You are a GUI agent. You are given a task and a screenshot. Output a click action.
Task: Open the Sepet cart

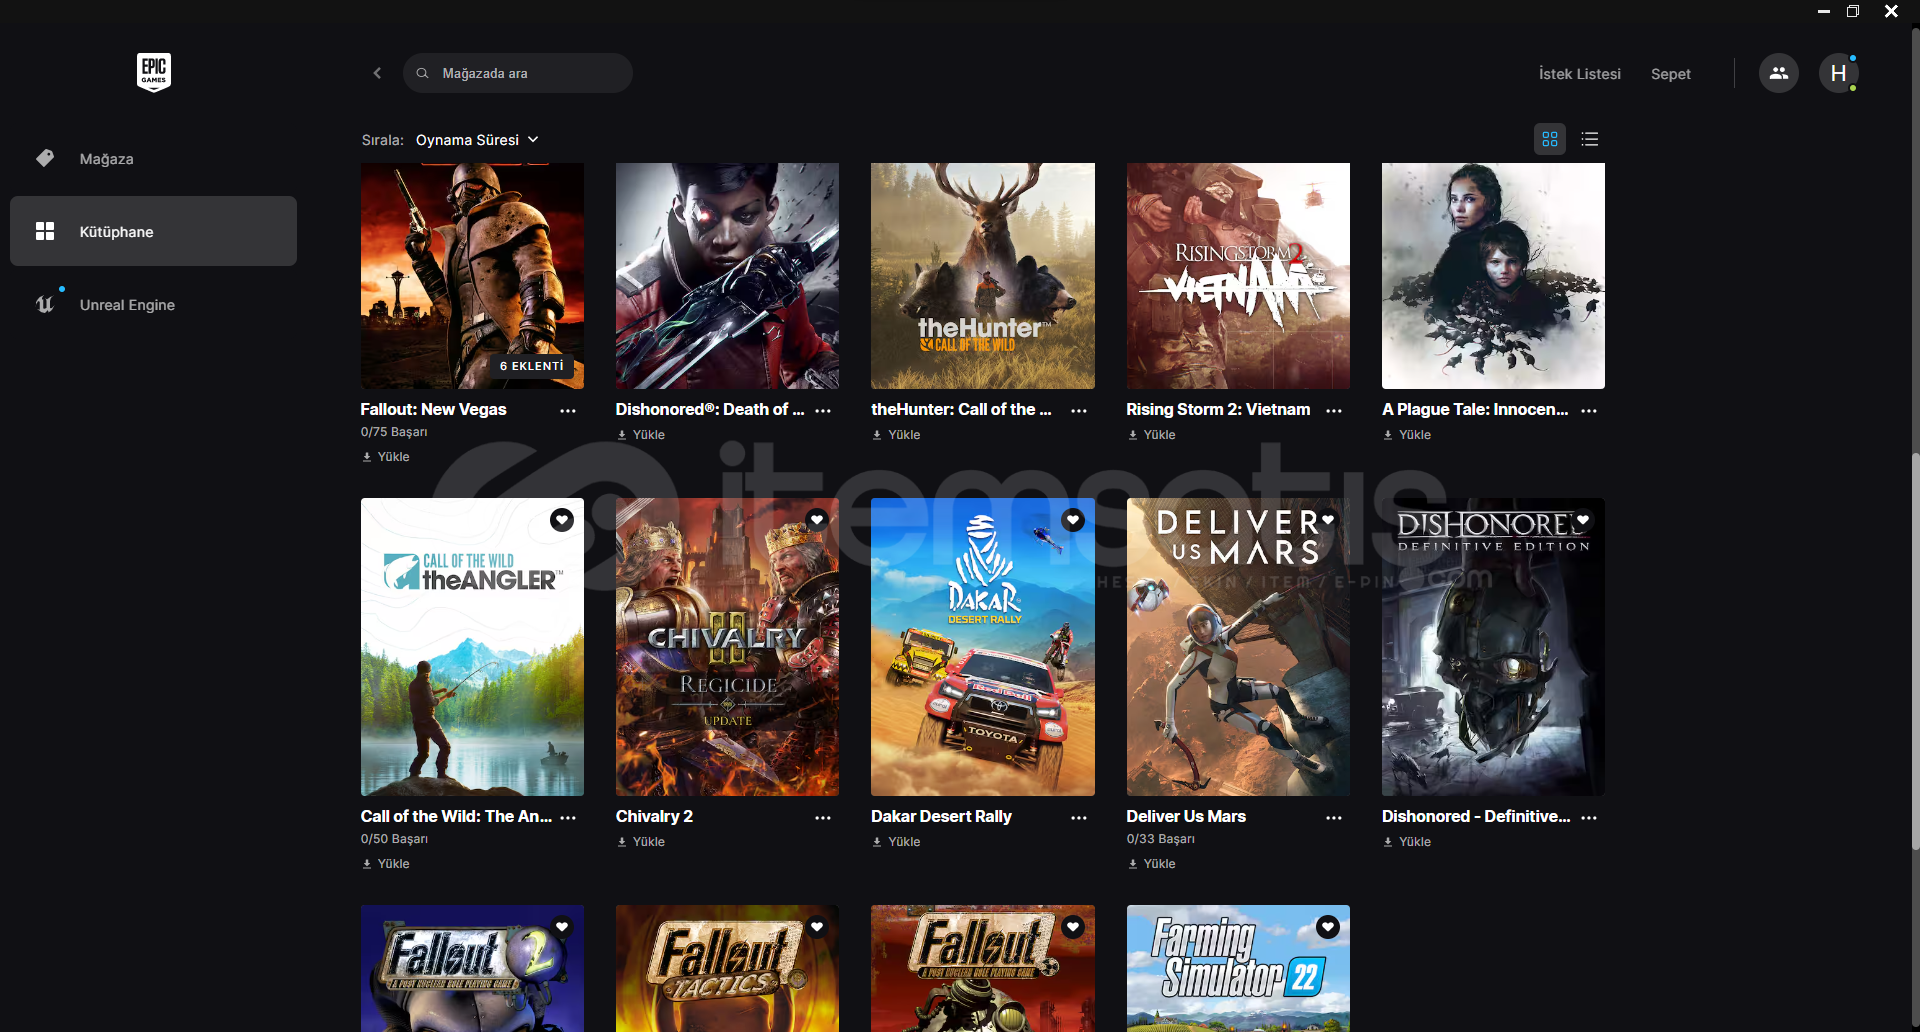click(x=1670, y=74)
